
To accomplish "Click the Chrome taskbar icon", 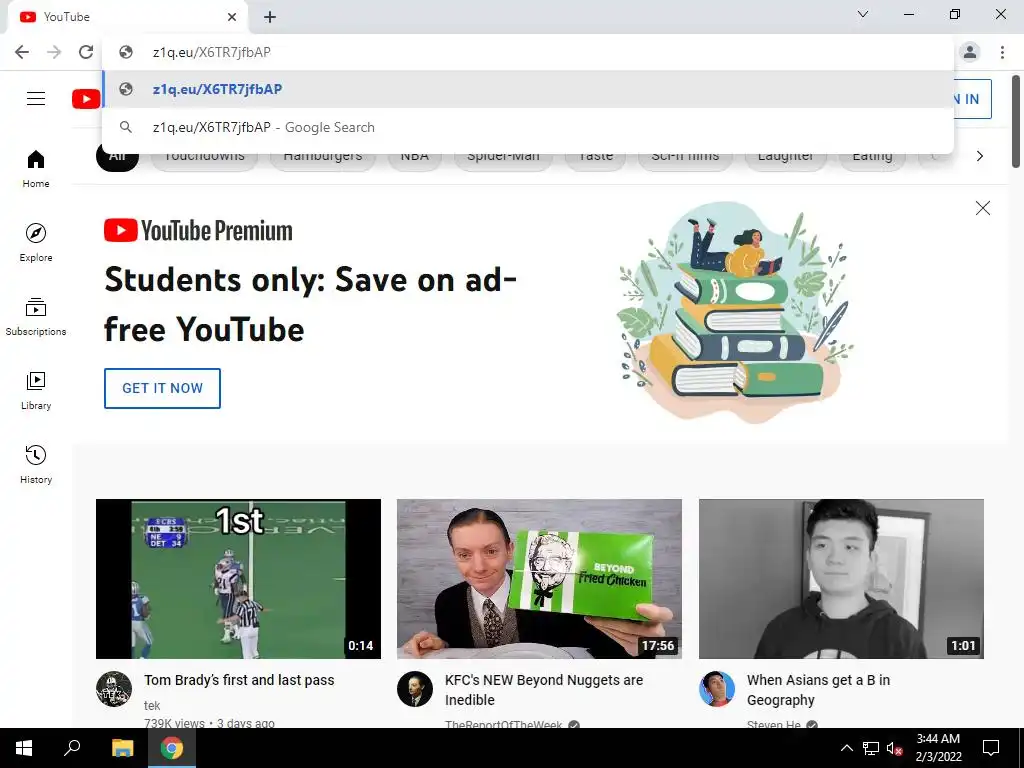I will pyautogui.click(x=172, y=748).
